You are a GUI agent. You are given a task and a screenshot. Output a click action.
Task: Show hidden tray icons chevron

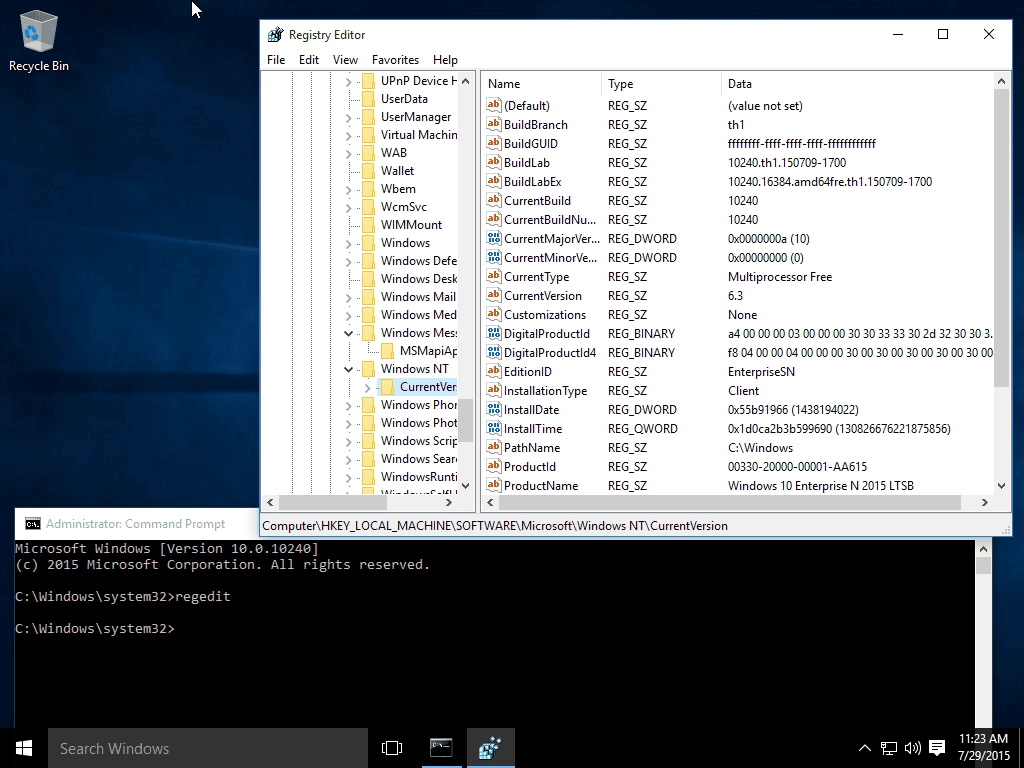864,748
